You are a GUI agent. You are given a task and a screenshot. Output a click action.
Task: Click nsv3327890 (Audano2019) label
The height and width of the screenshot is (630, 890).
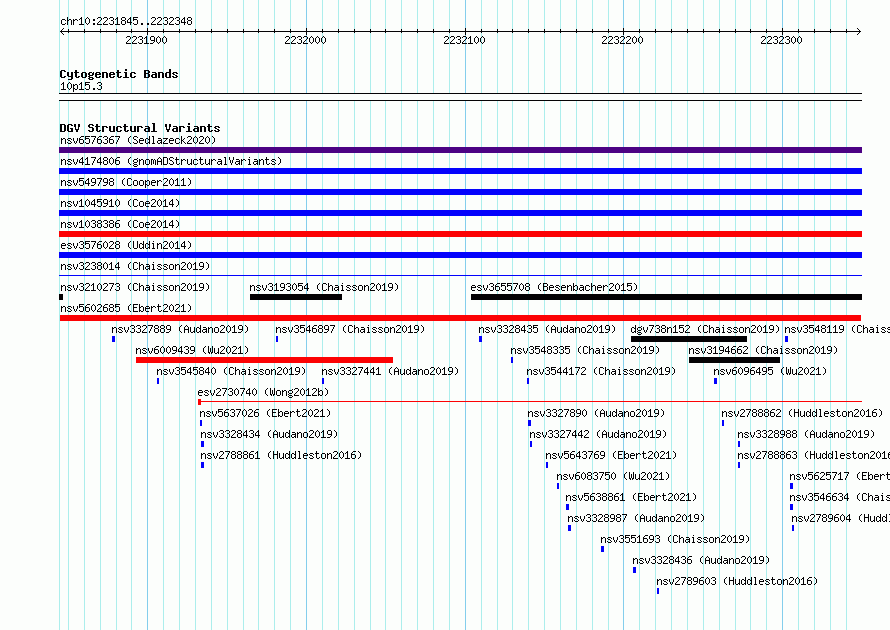[596, 413]
